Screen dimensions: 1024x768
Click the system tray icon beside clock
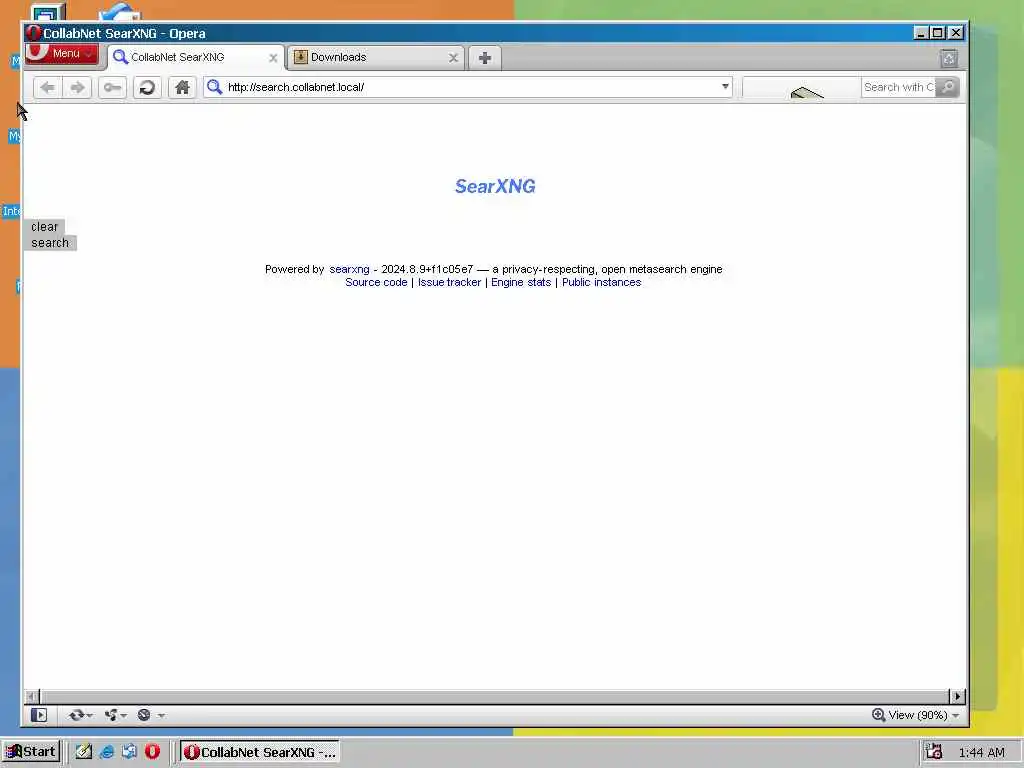[x=934, y=752]
